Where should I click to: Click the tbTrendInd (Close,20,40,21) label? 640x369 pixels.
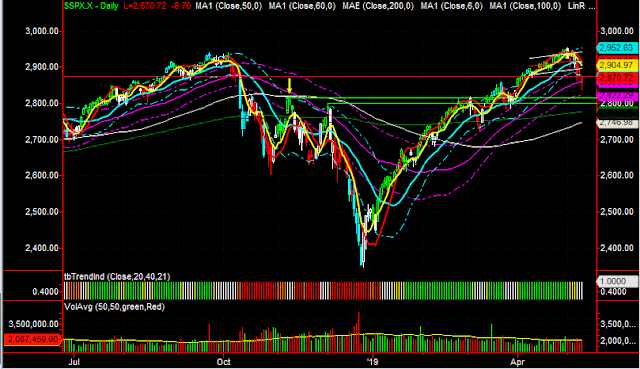(x=117, y=277)
